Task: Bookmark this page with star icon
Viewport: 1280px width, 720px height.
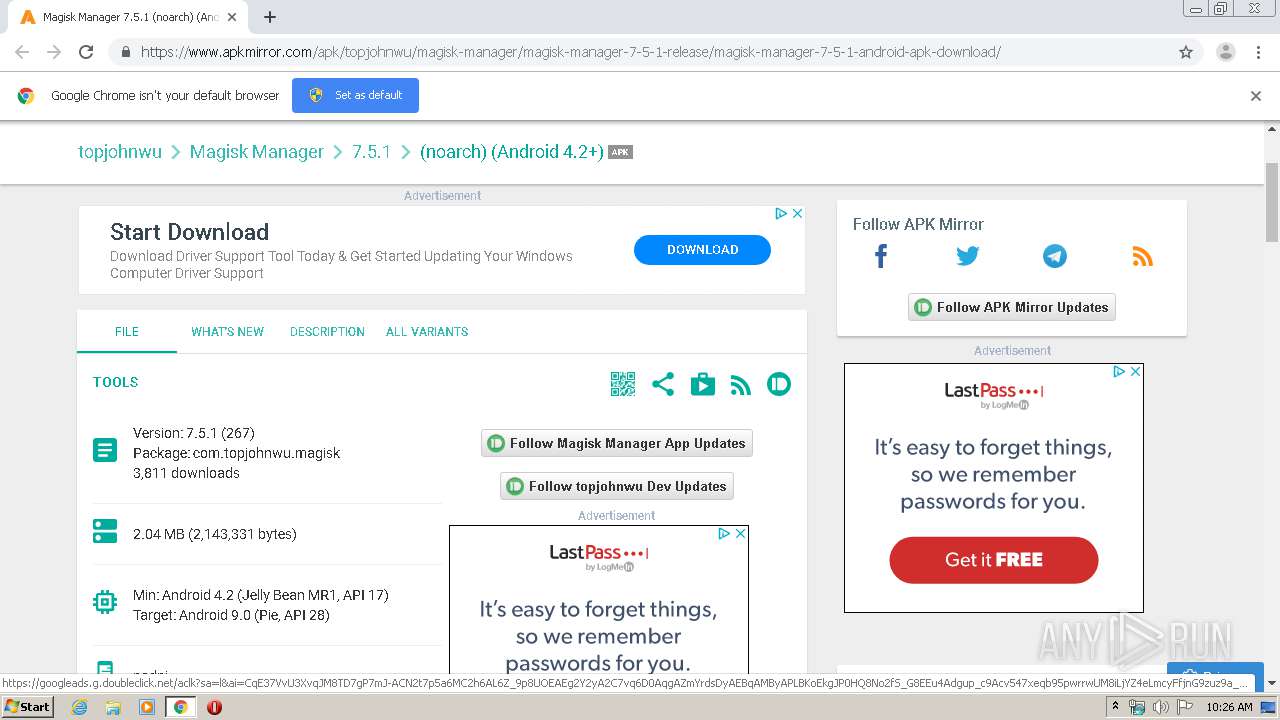Action: (1186, 52)
